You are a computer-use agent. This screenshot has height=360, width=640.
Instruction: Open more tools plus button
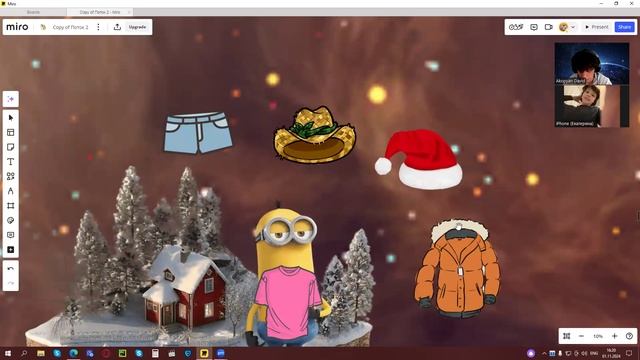click(x=11, y=250)
